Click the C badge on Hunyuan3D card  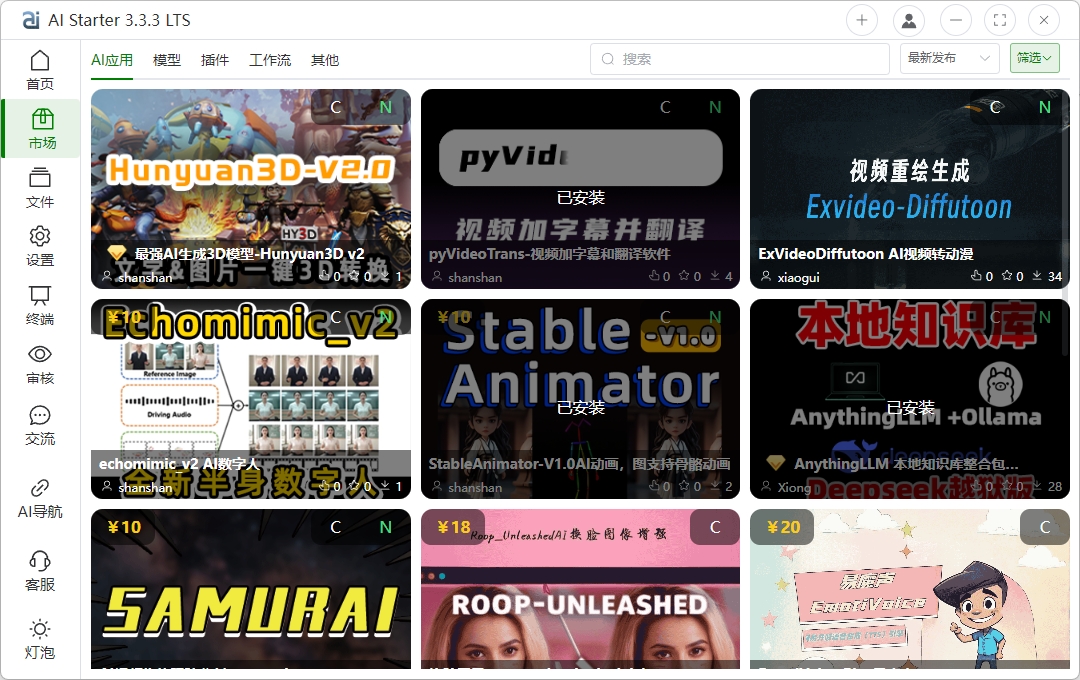[x=335, y=107]
